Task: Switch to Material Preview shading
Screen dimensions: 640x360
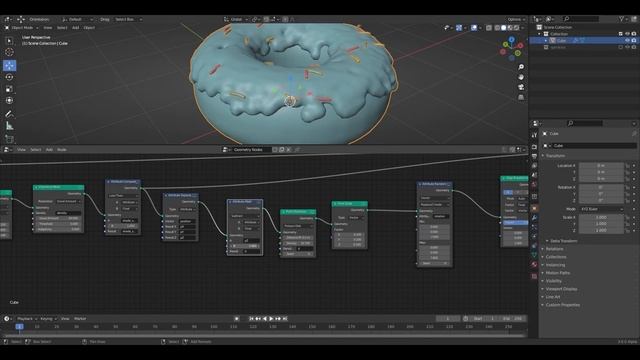Action: [510, 28]
